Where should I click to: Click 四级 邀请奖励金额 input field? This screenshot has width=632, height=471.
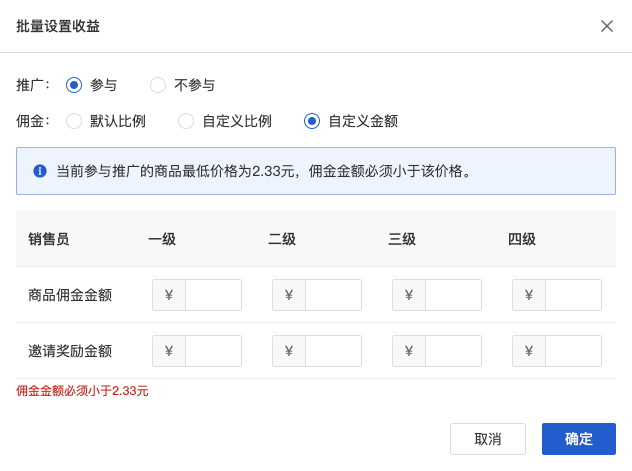point(573,351)
